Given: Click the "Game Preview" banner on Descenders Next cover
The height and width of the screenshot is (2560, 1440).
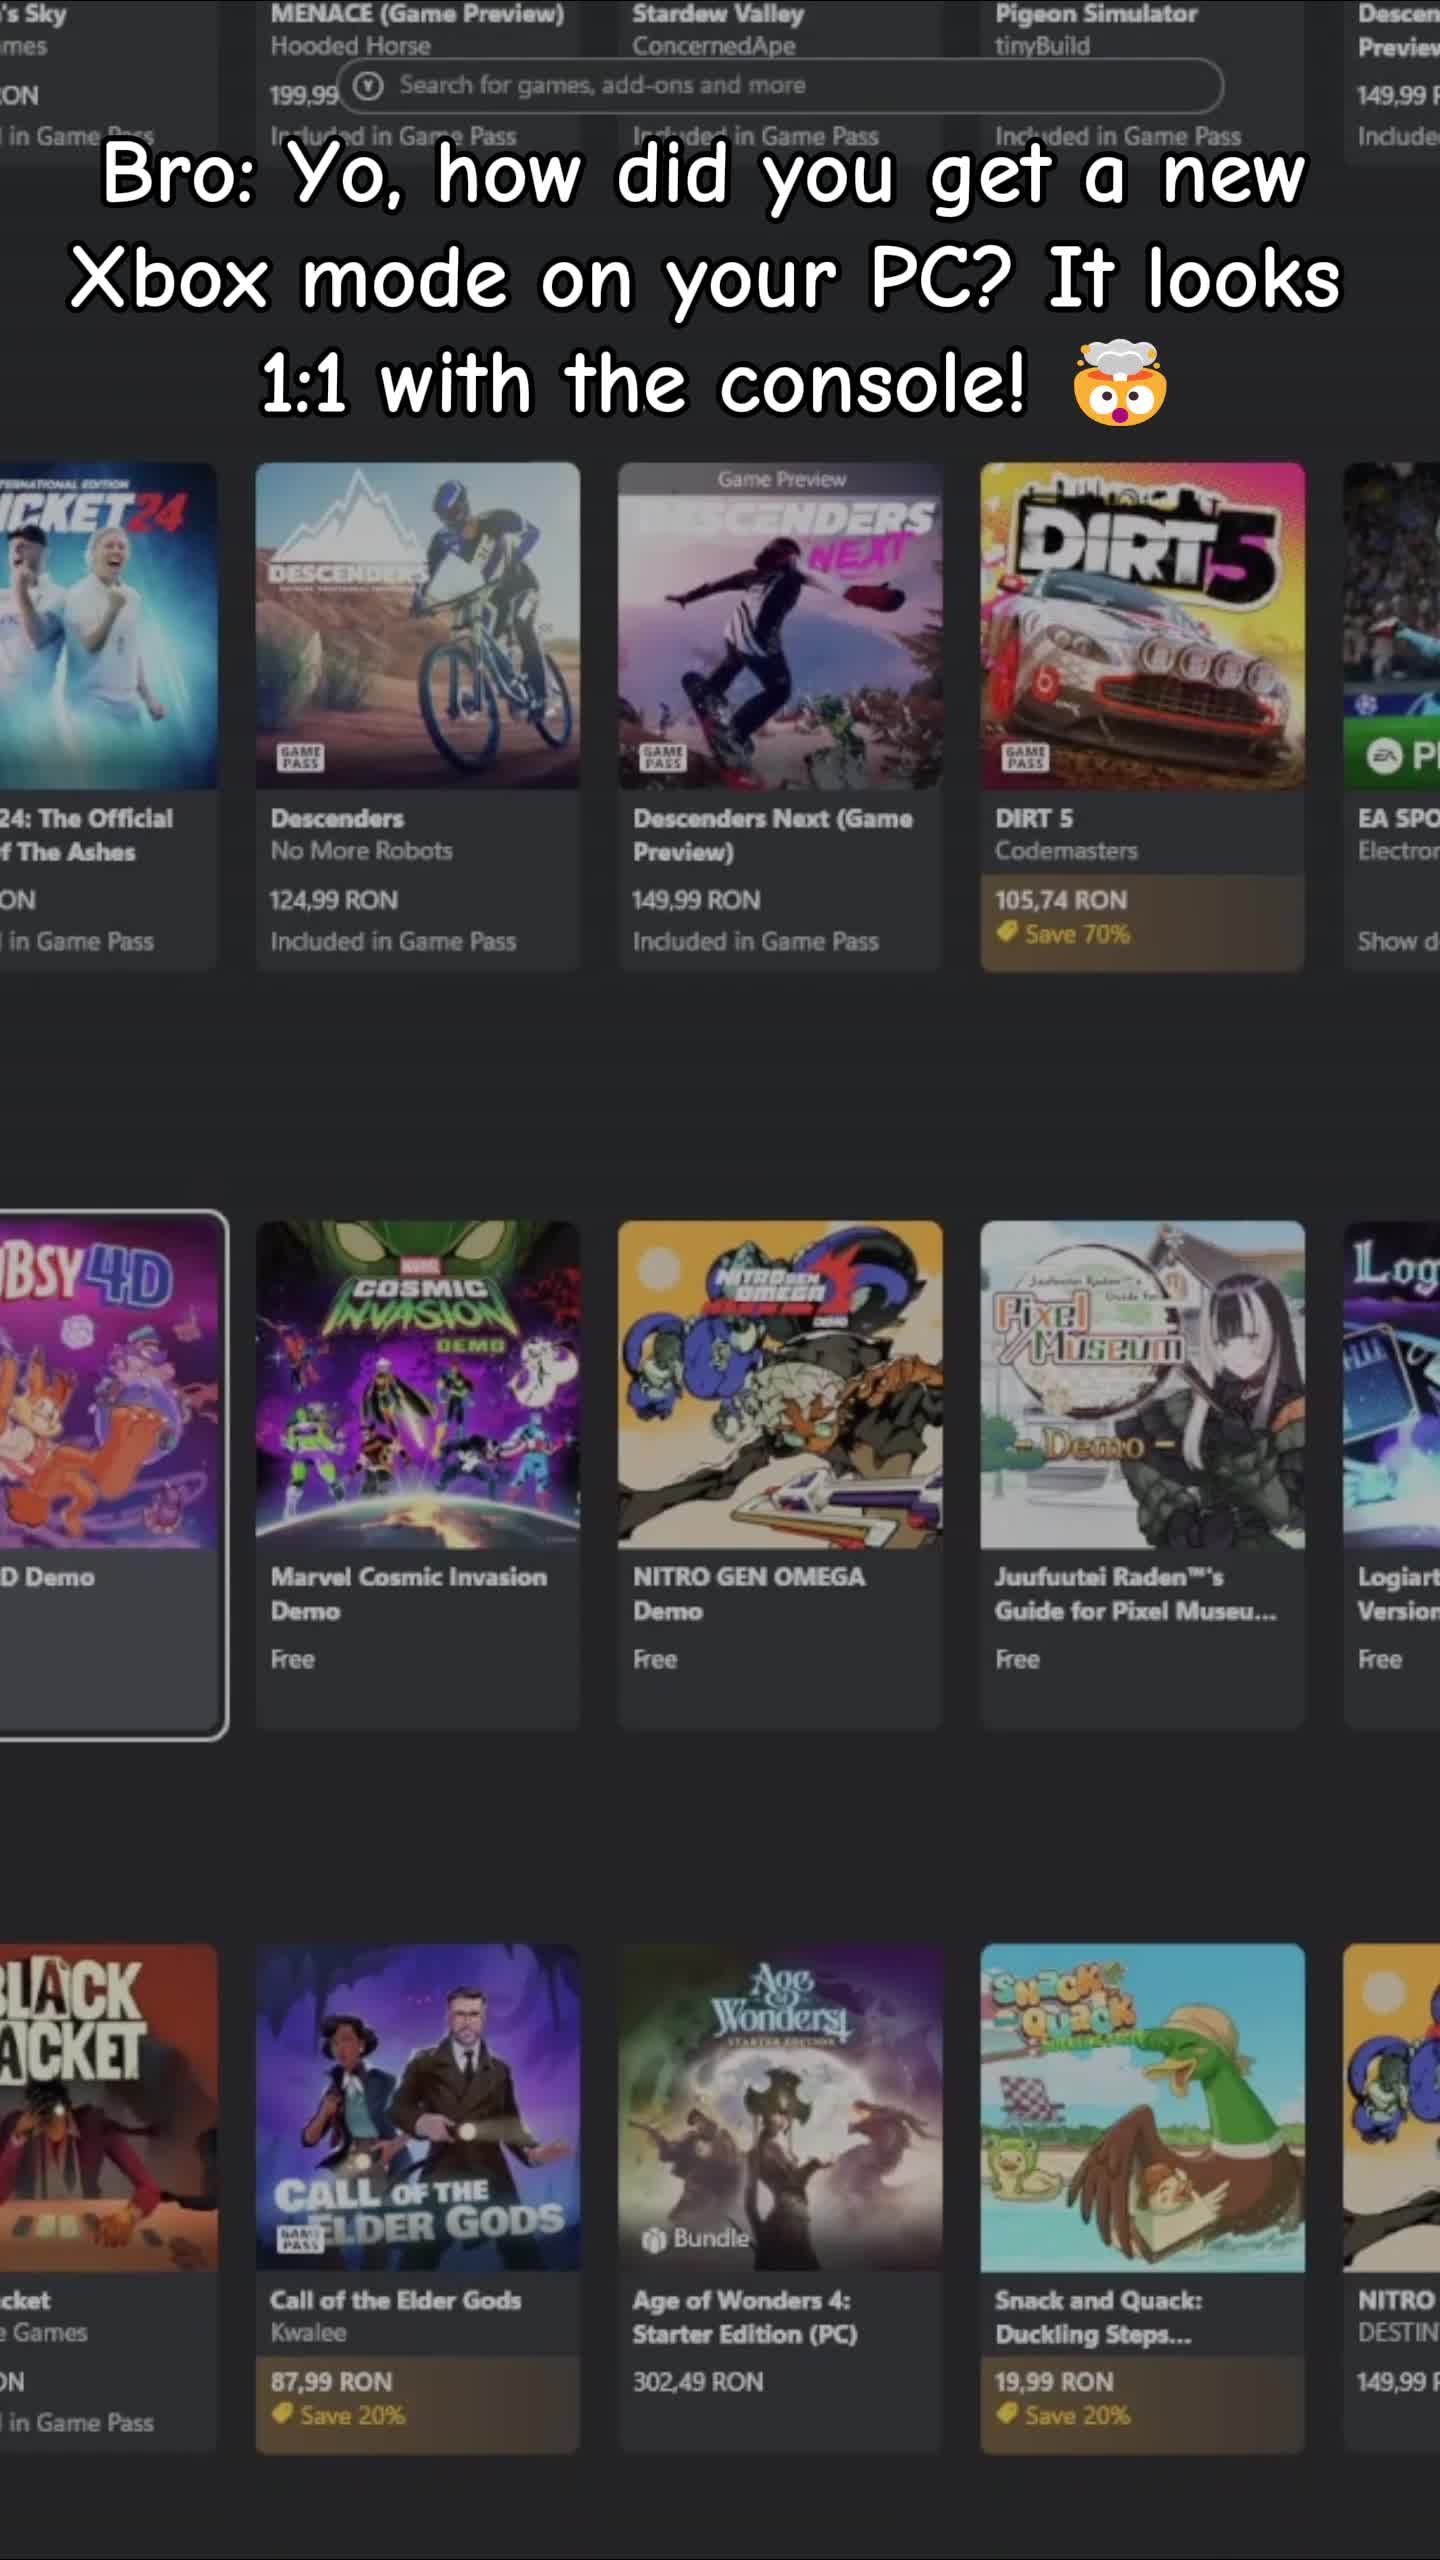Looking at the screenshot, I should (781, 480).
